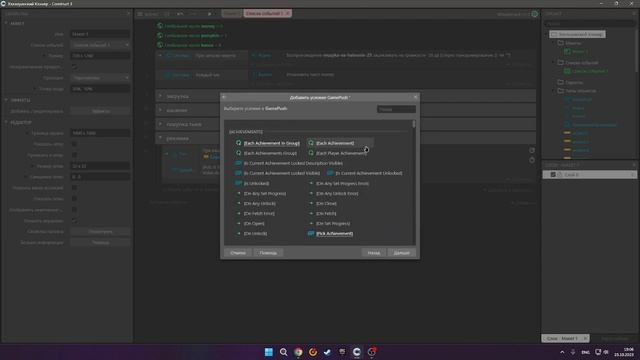
Task: Select the Макеты folder in project tree
Action: 569,43
